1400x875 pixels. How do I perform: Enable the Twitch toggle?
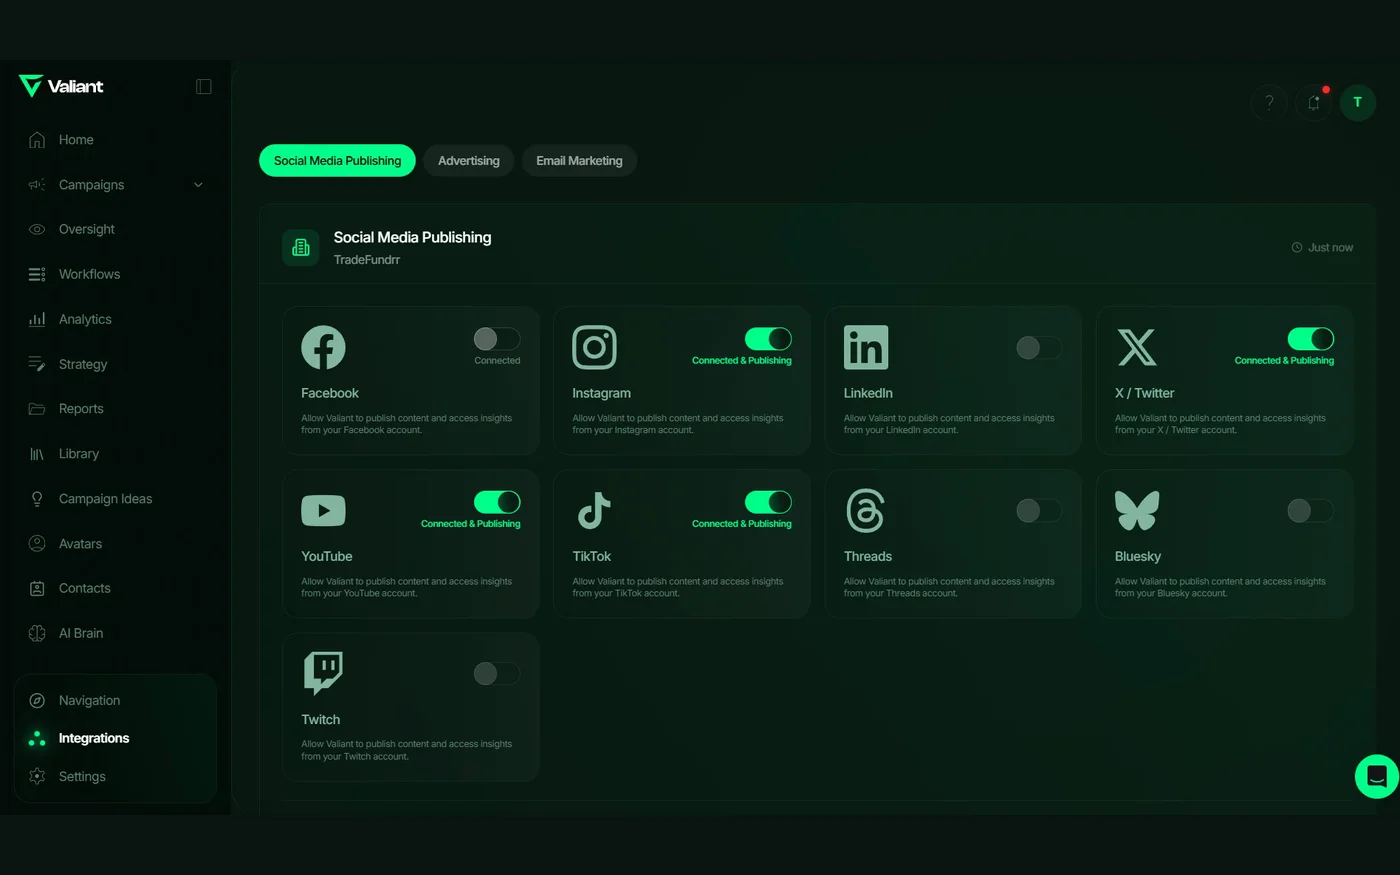pos(497,674)
